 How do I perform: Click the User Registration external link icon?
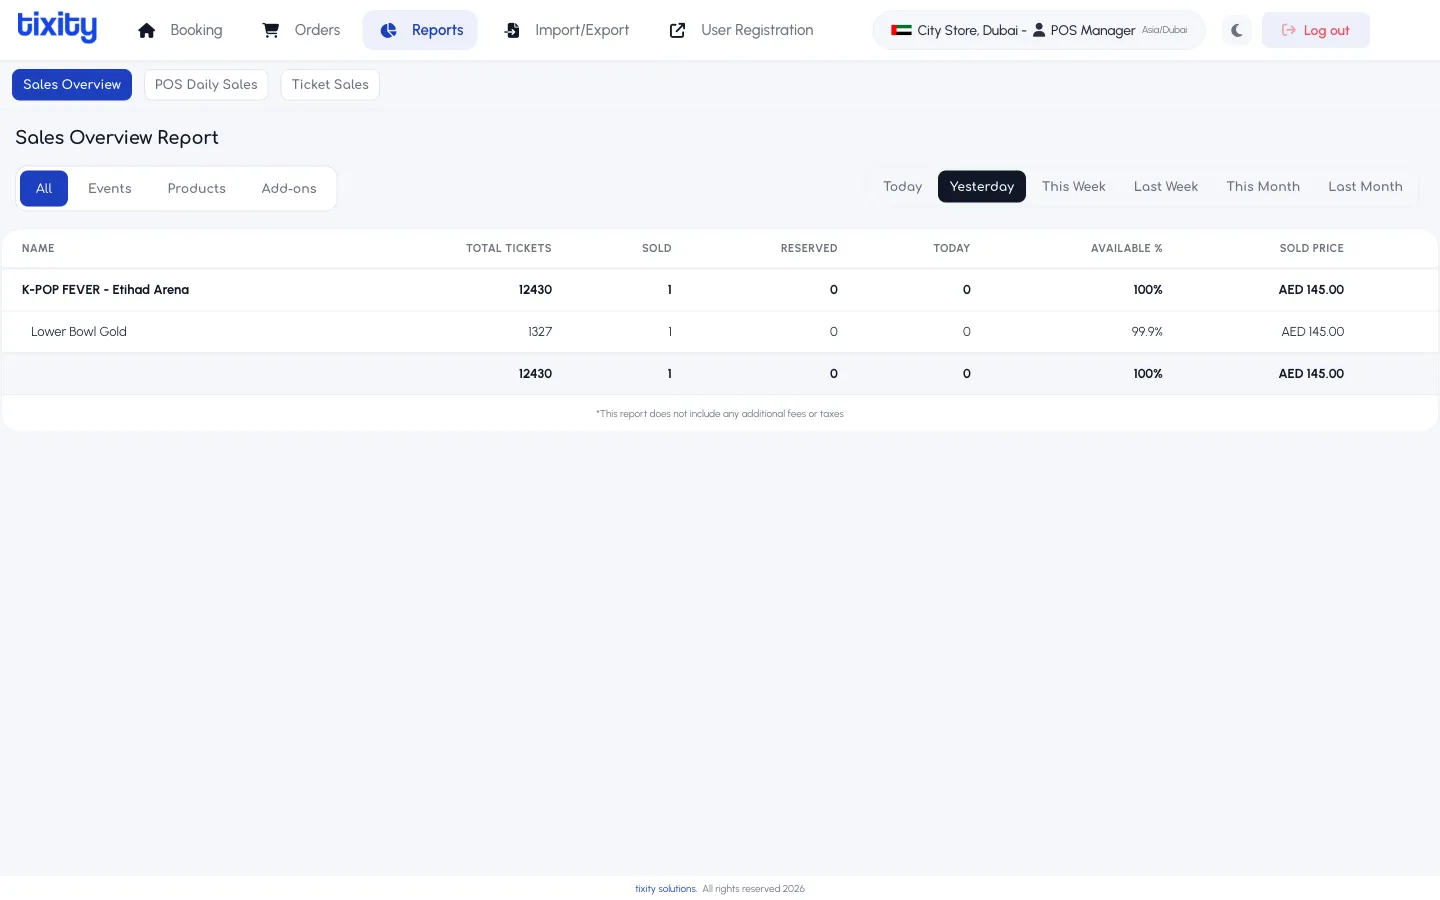click(x=677, y=30)
